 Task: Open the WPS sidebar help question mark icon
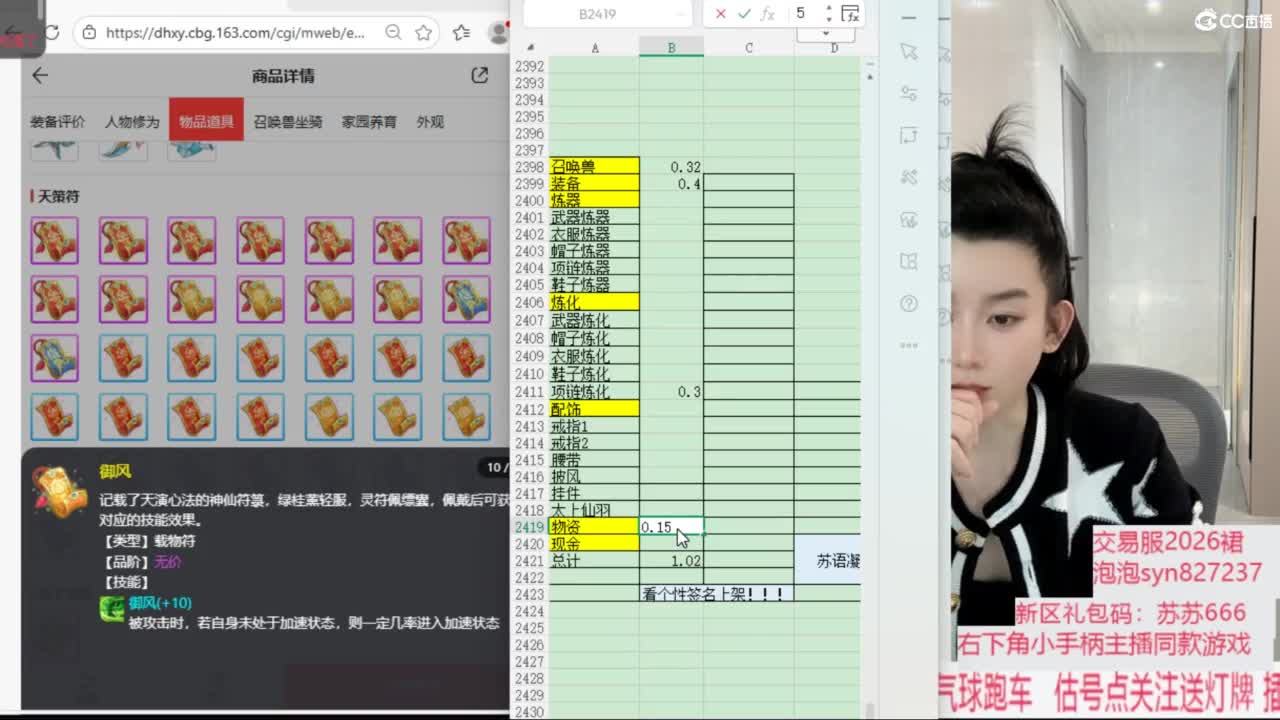coord(908,303)
